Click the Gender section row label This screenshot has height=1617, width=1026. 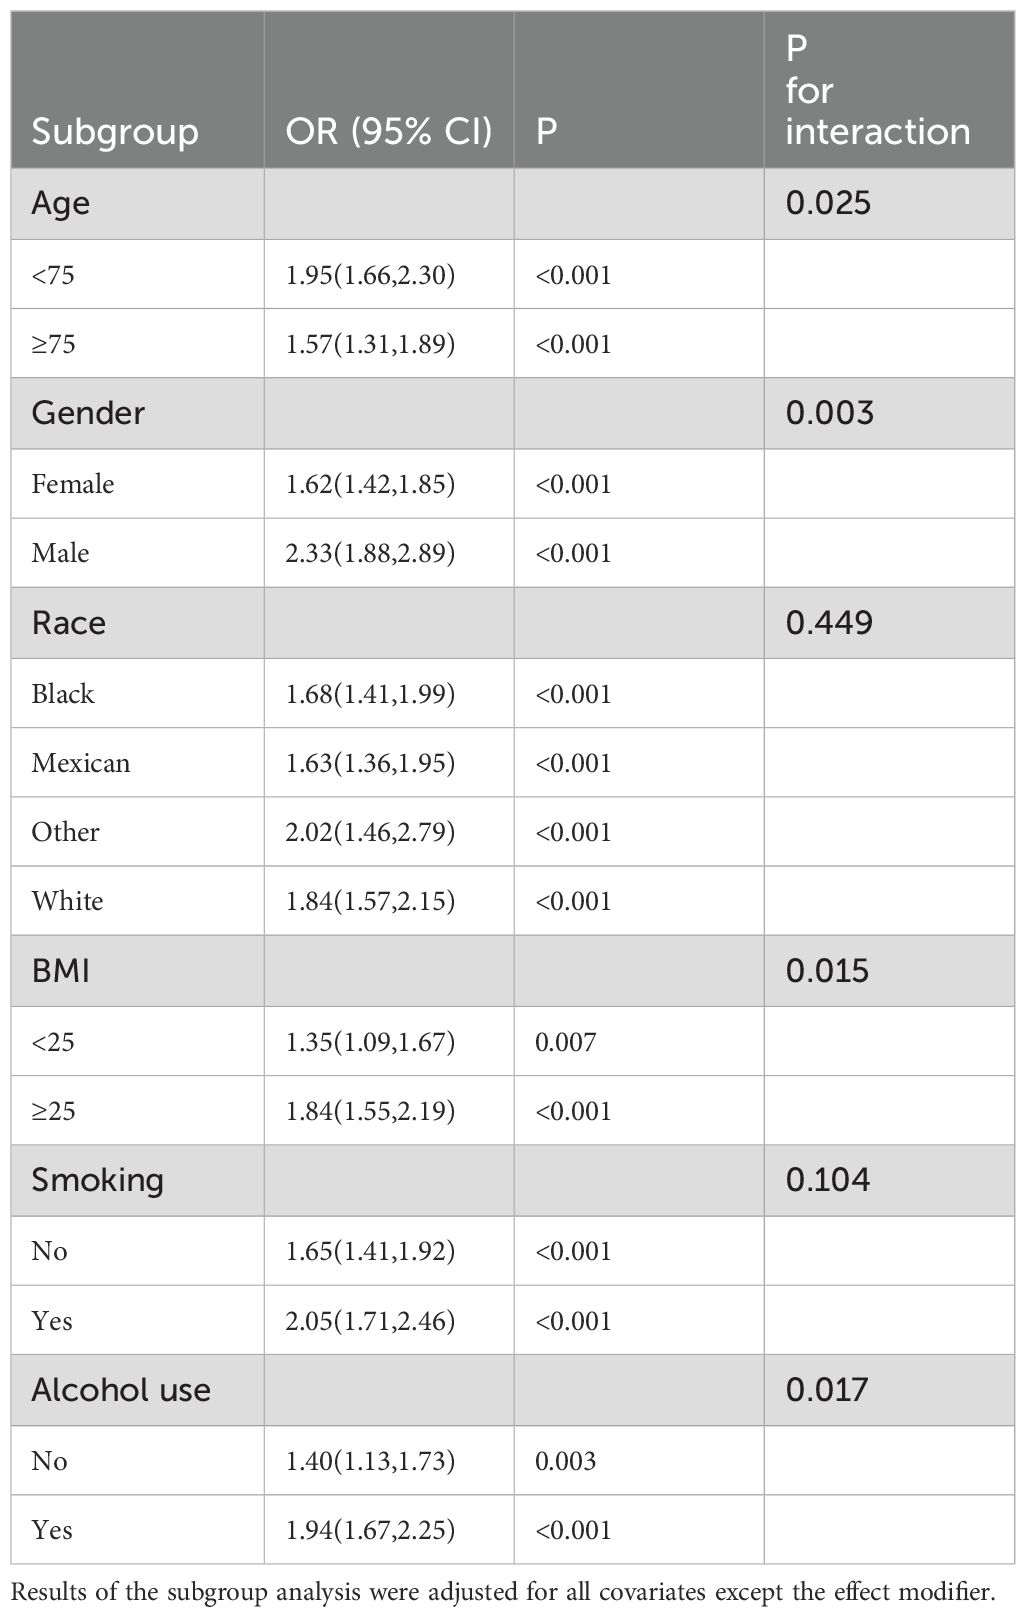click(x=88, y=412)
